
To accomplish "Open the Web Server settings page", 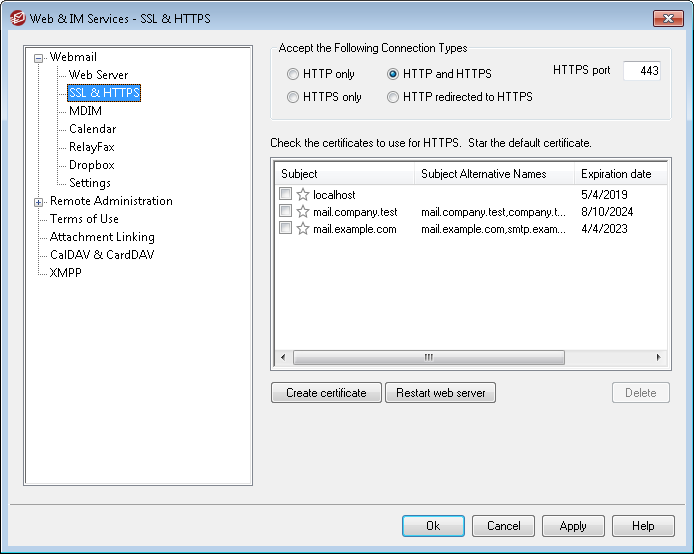I will pyautogui.click(x=98, y=75).
